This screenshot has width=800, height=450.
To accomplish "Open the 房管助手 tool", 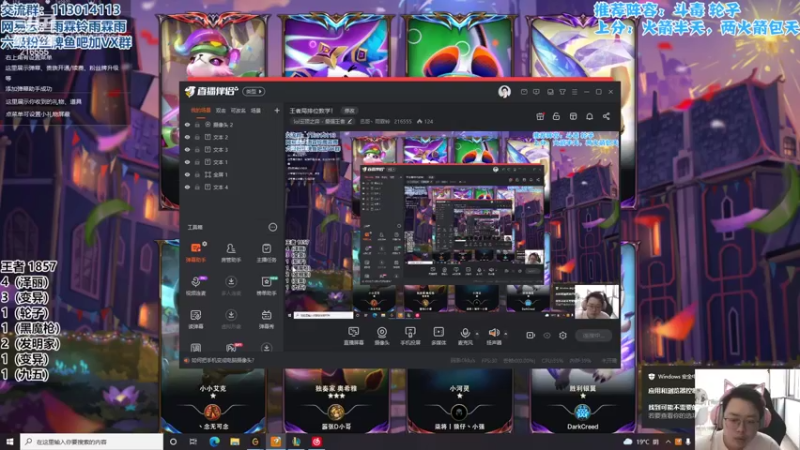I will [x=231, y=253].
